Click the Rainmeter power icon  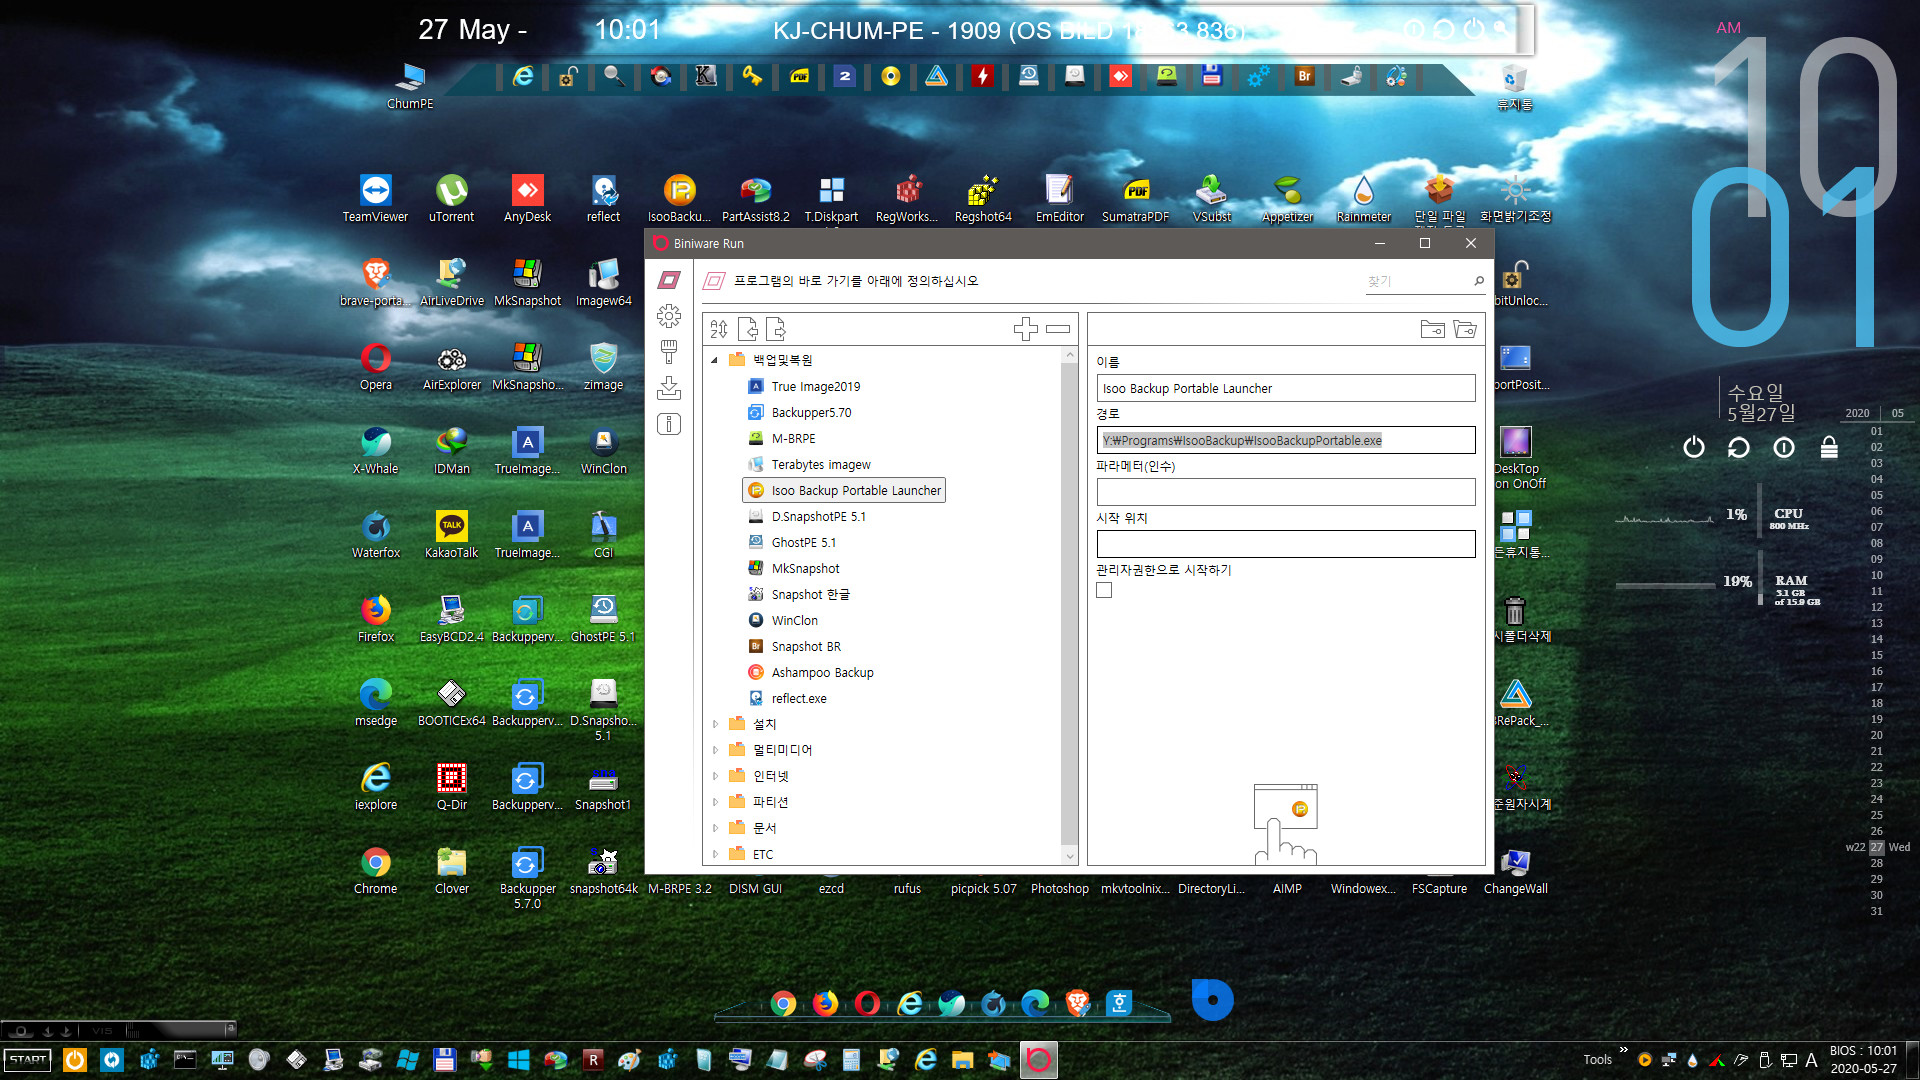(x=1693, y=447)
